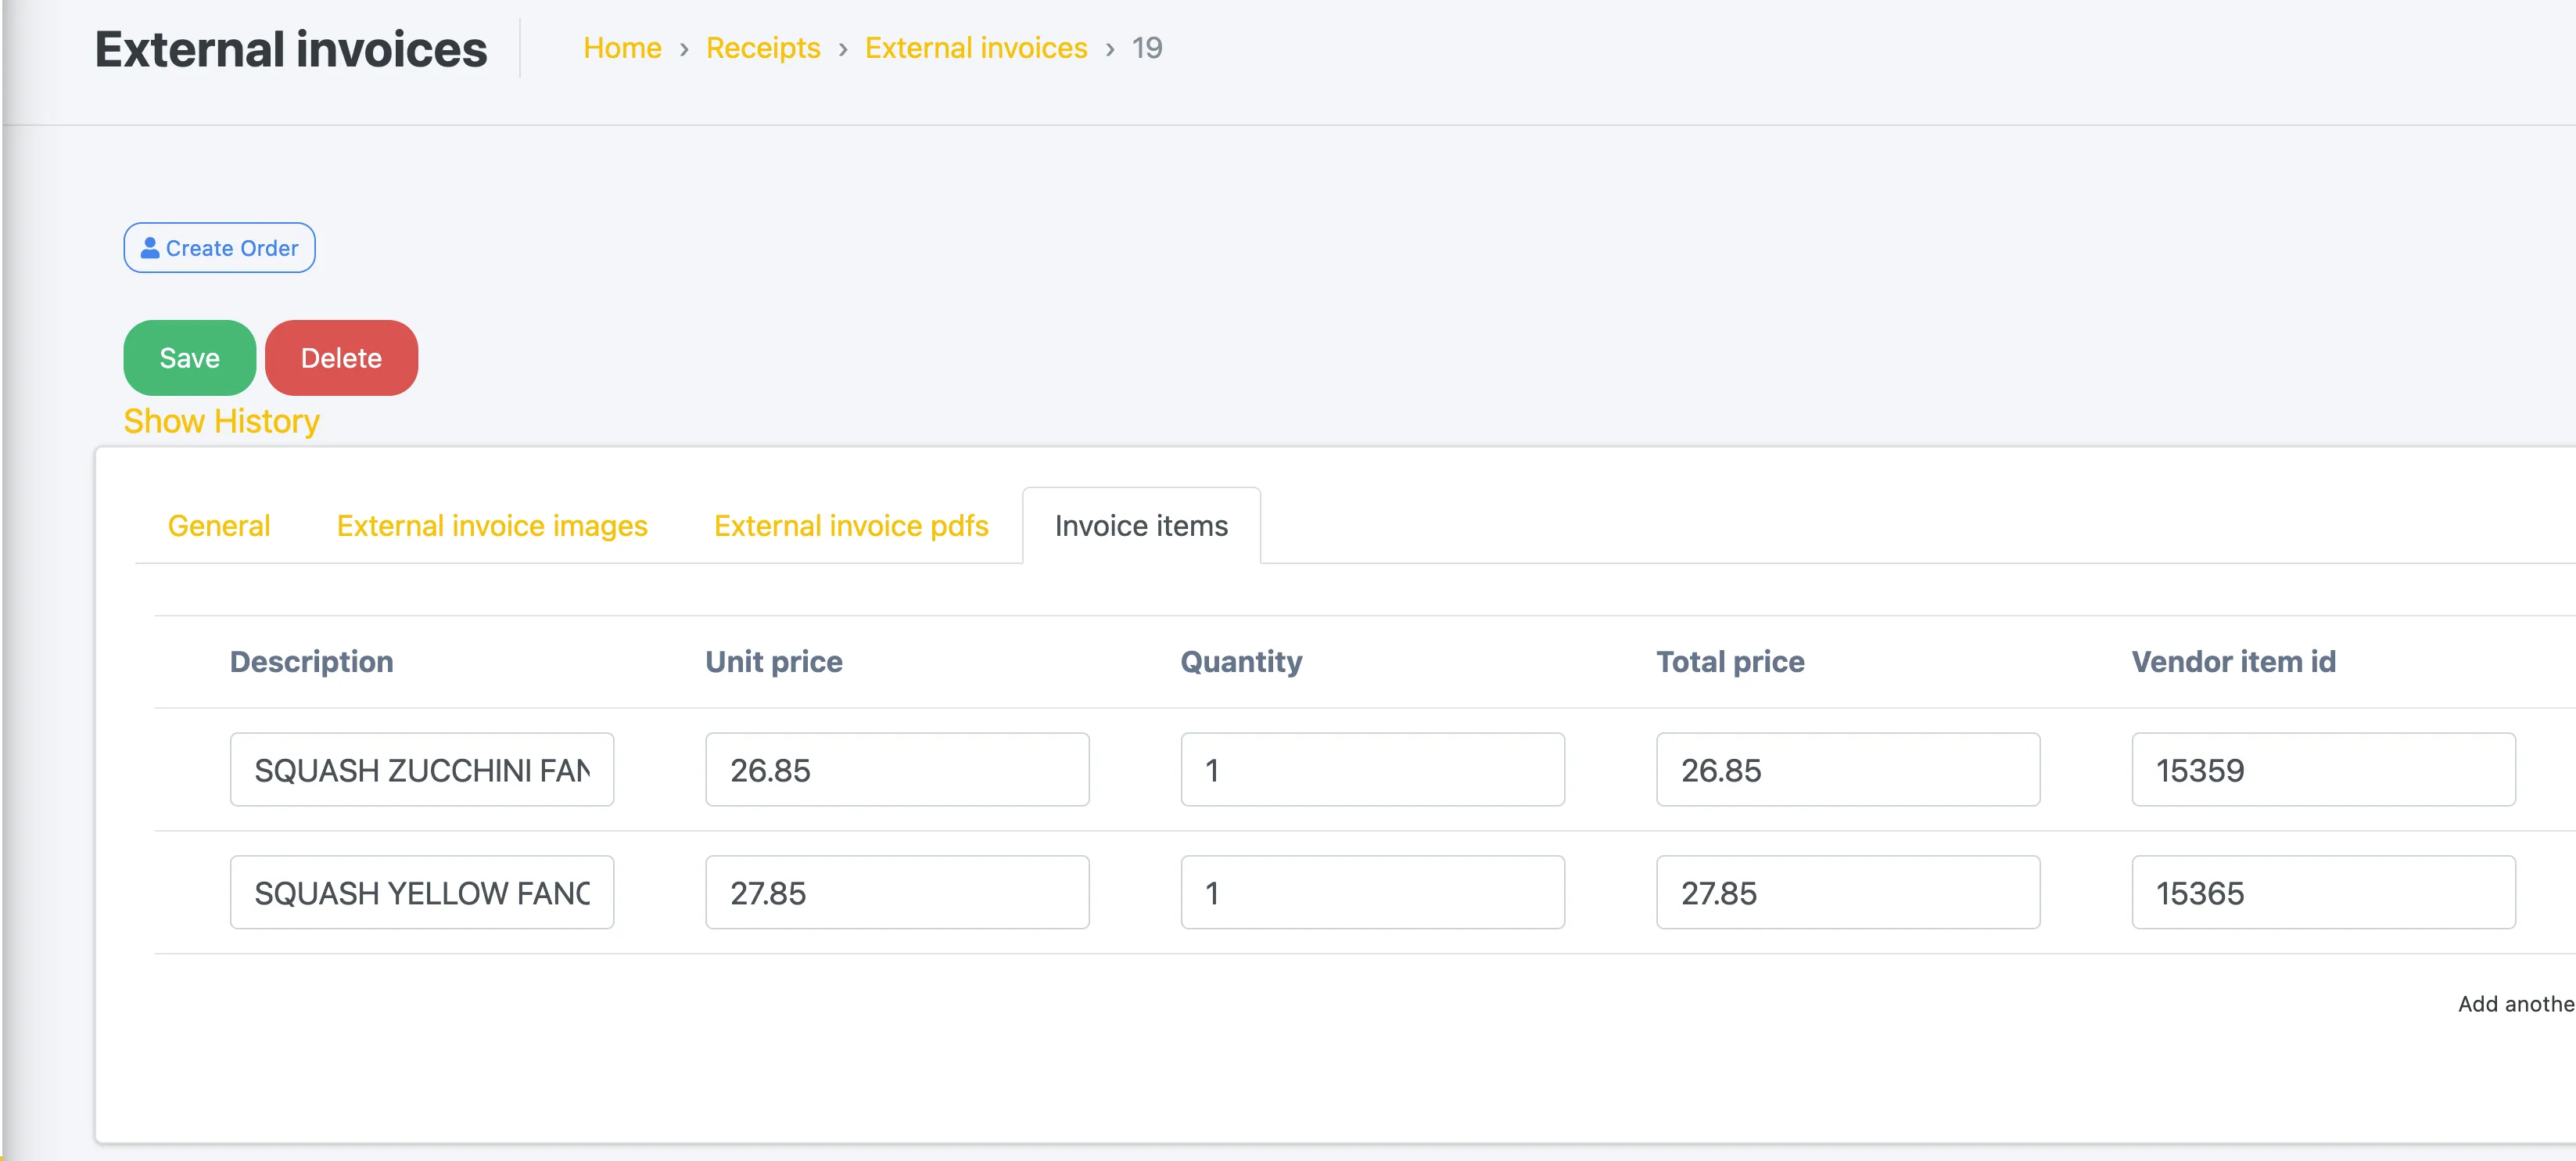This screenshot has height=1161, width=2576.
Task: Click the Unit price column header
Action: [x=774, y=662]
